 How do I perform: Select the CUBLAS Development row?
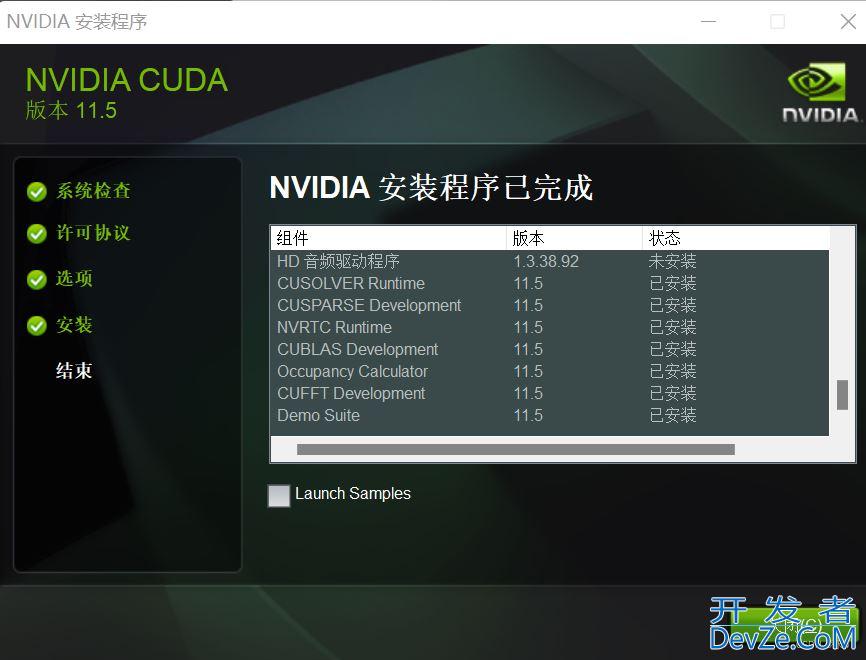550,350
